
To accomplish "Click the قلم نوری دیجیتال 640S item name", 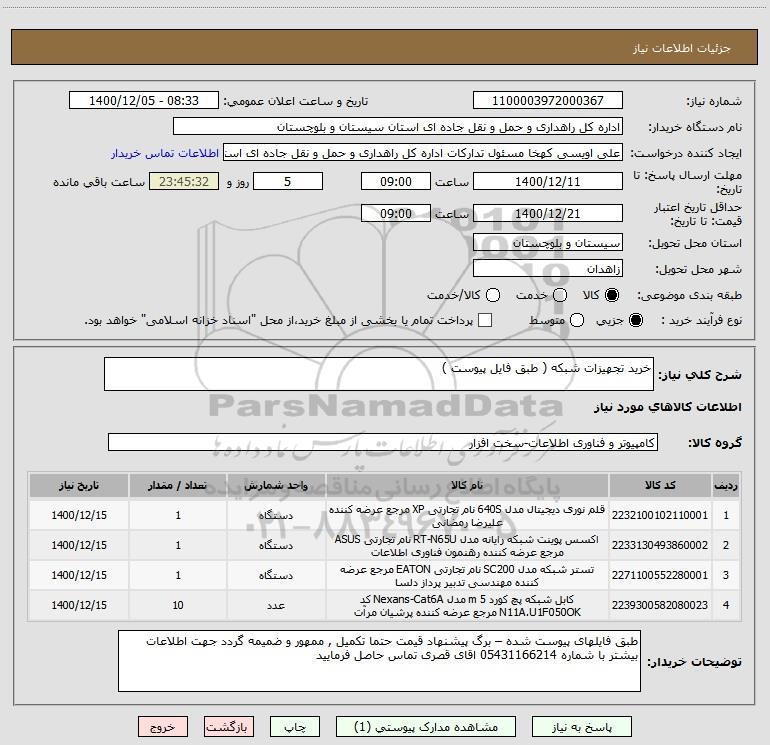I will coord(467,515).
